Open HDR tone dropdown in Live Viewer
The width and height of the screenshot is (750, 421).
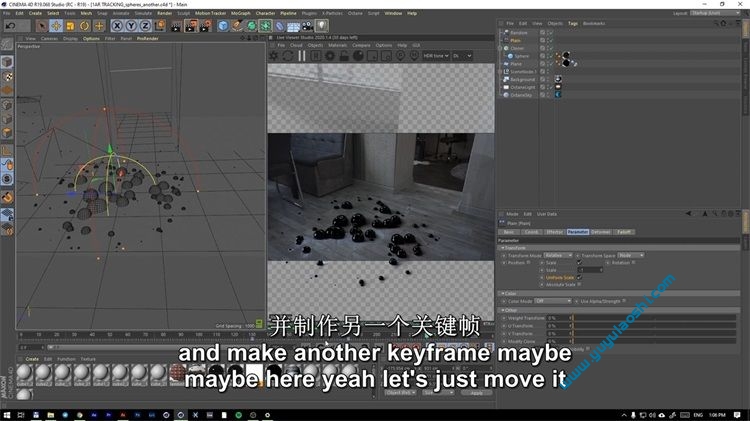436,56
